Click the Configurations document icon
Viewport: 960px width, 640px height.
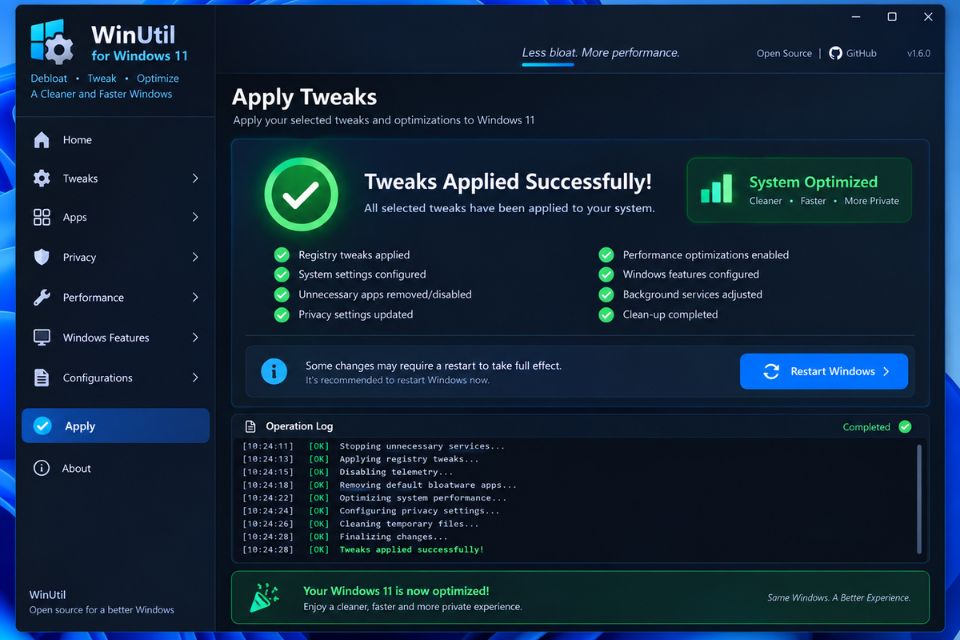point(42,378)
